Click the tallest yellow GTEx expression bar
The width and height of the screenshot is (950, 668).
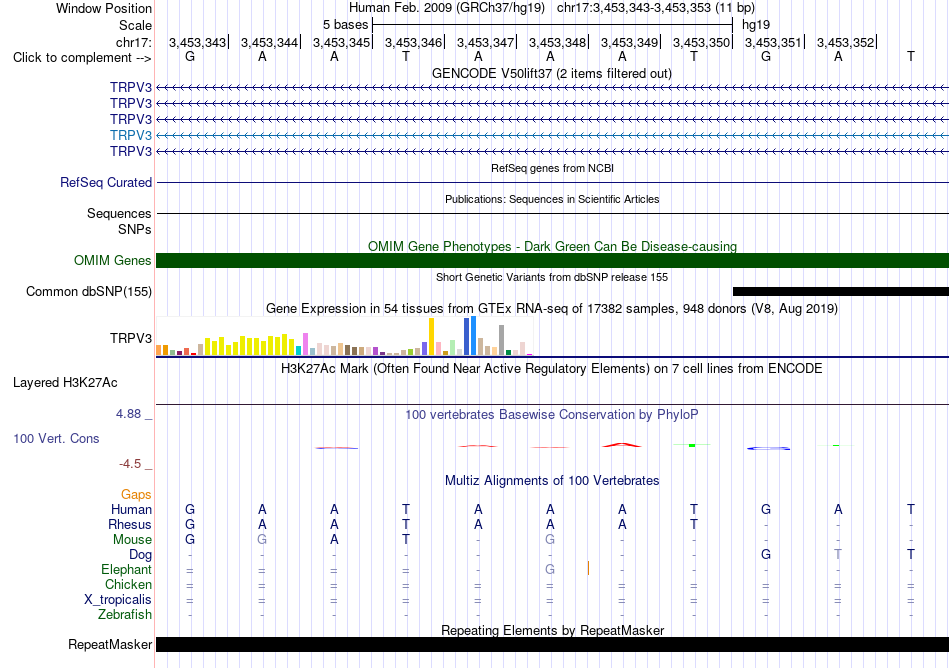coord(431,336)
